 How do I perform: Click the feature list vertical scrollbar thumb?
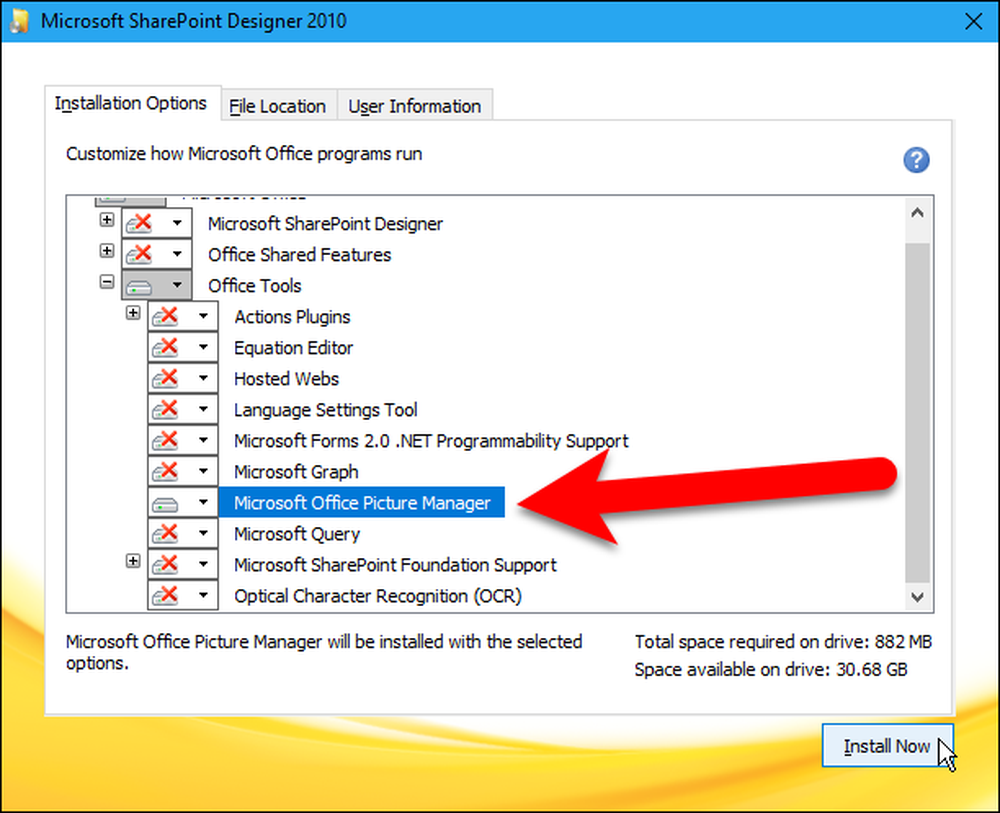pyautogui.click(x=917, y=412)
